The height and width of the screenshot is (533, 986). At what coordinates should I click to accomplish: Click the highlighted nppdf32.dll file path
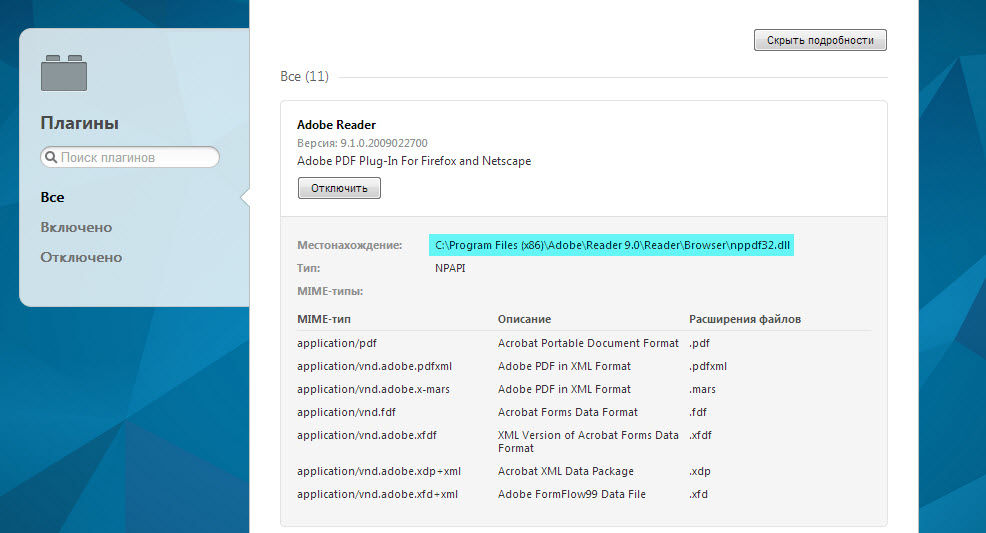tap(612, 245)
